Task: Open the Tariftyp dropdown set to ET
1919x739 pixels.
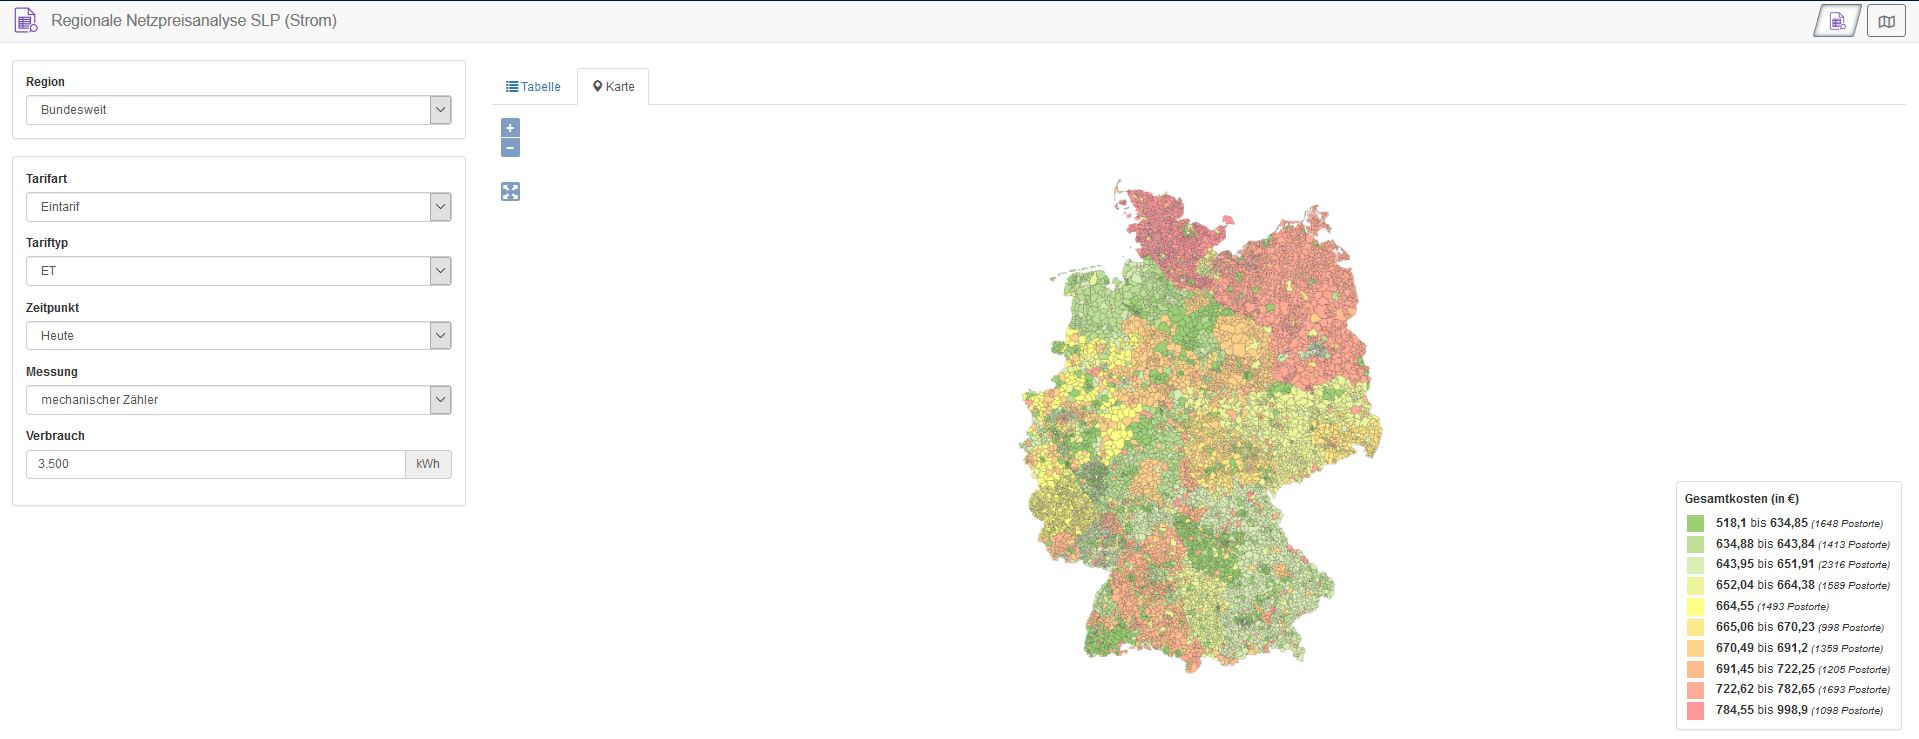Action: 238,271
